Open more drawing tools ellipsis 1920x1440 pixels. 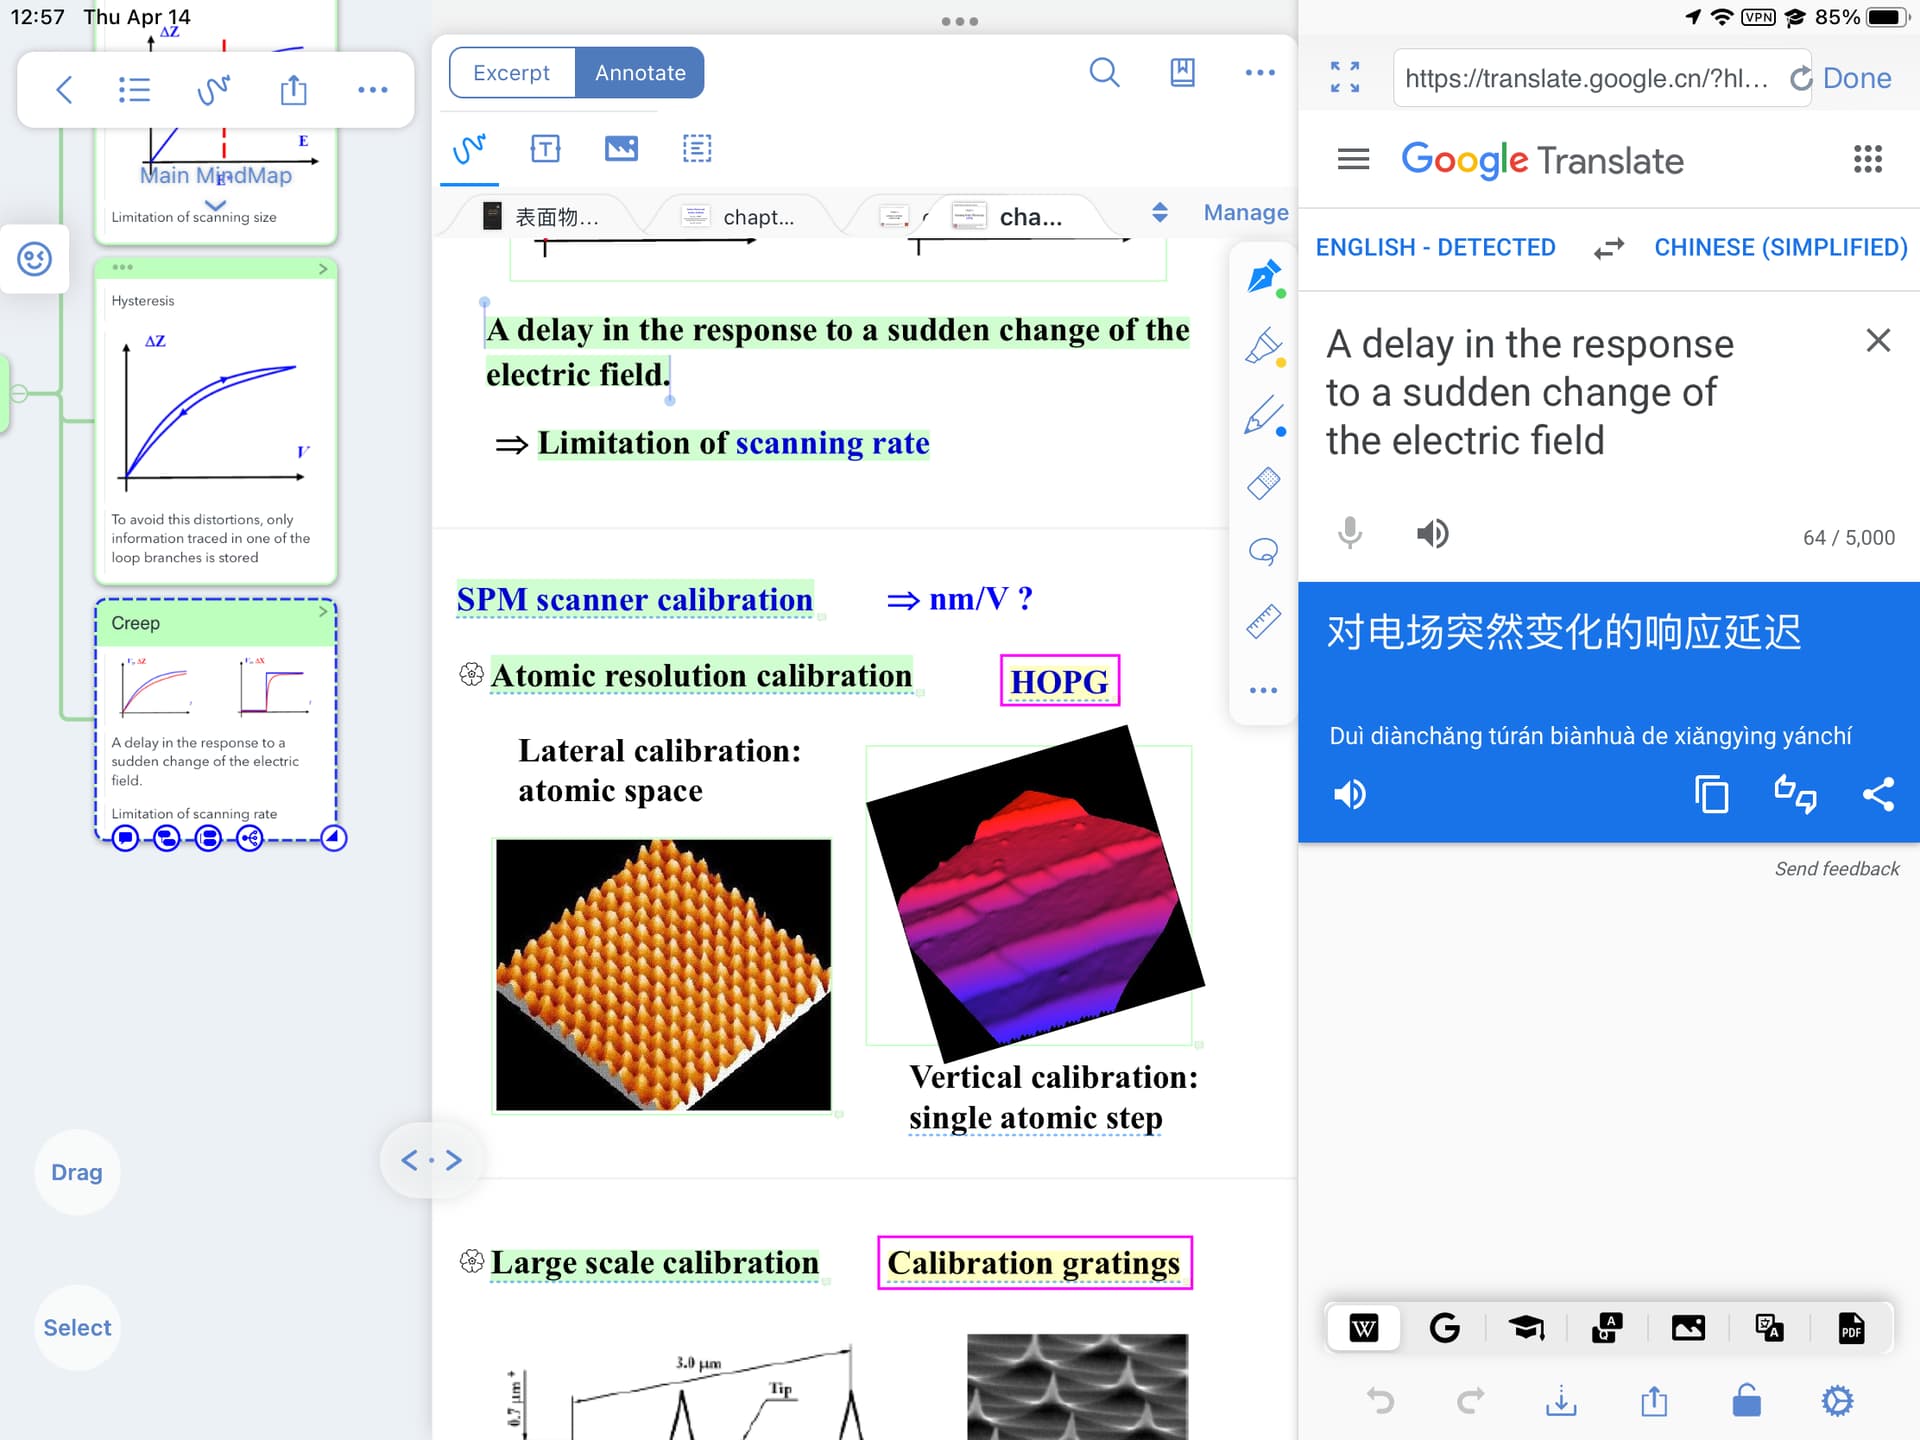(x=1264, y=690)
